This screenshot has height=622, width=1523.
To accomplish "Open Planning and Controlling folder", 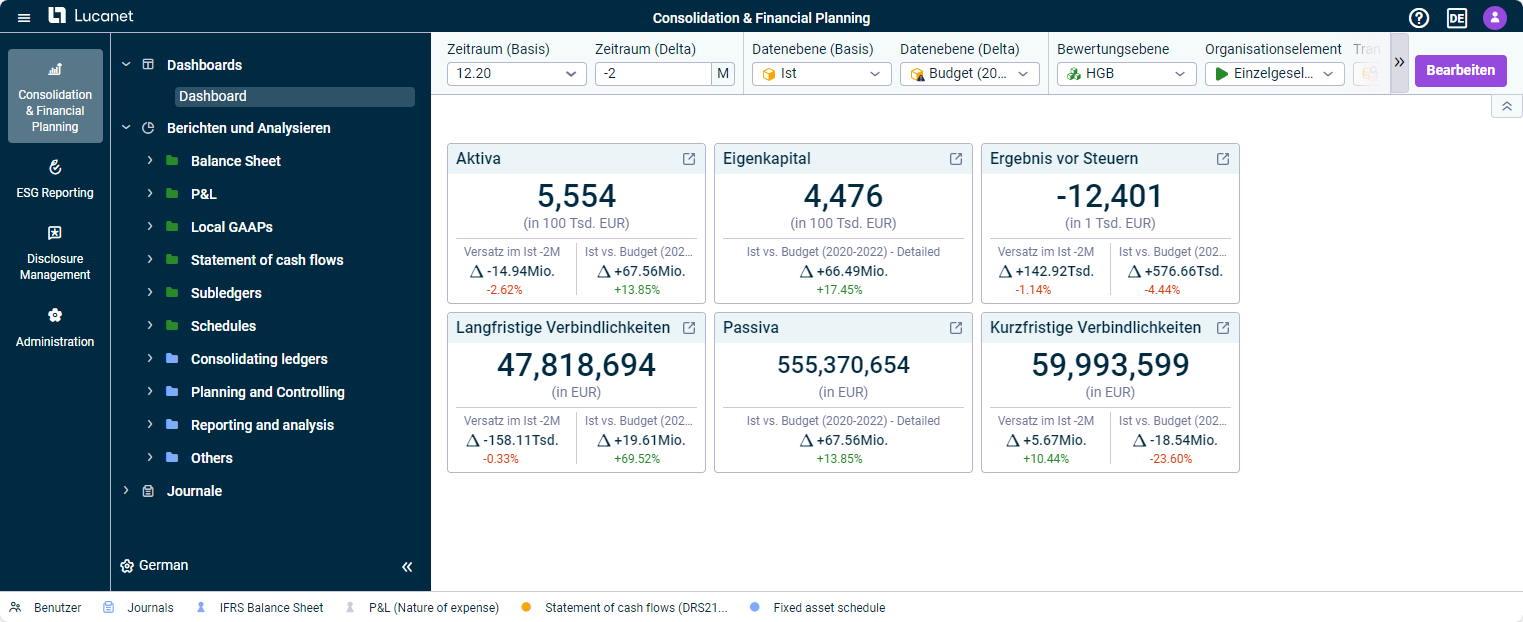I will pyautogui.click(x=268, y=392).
